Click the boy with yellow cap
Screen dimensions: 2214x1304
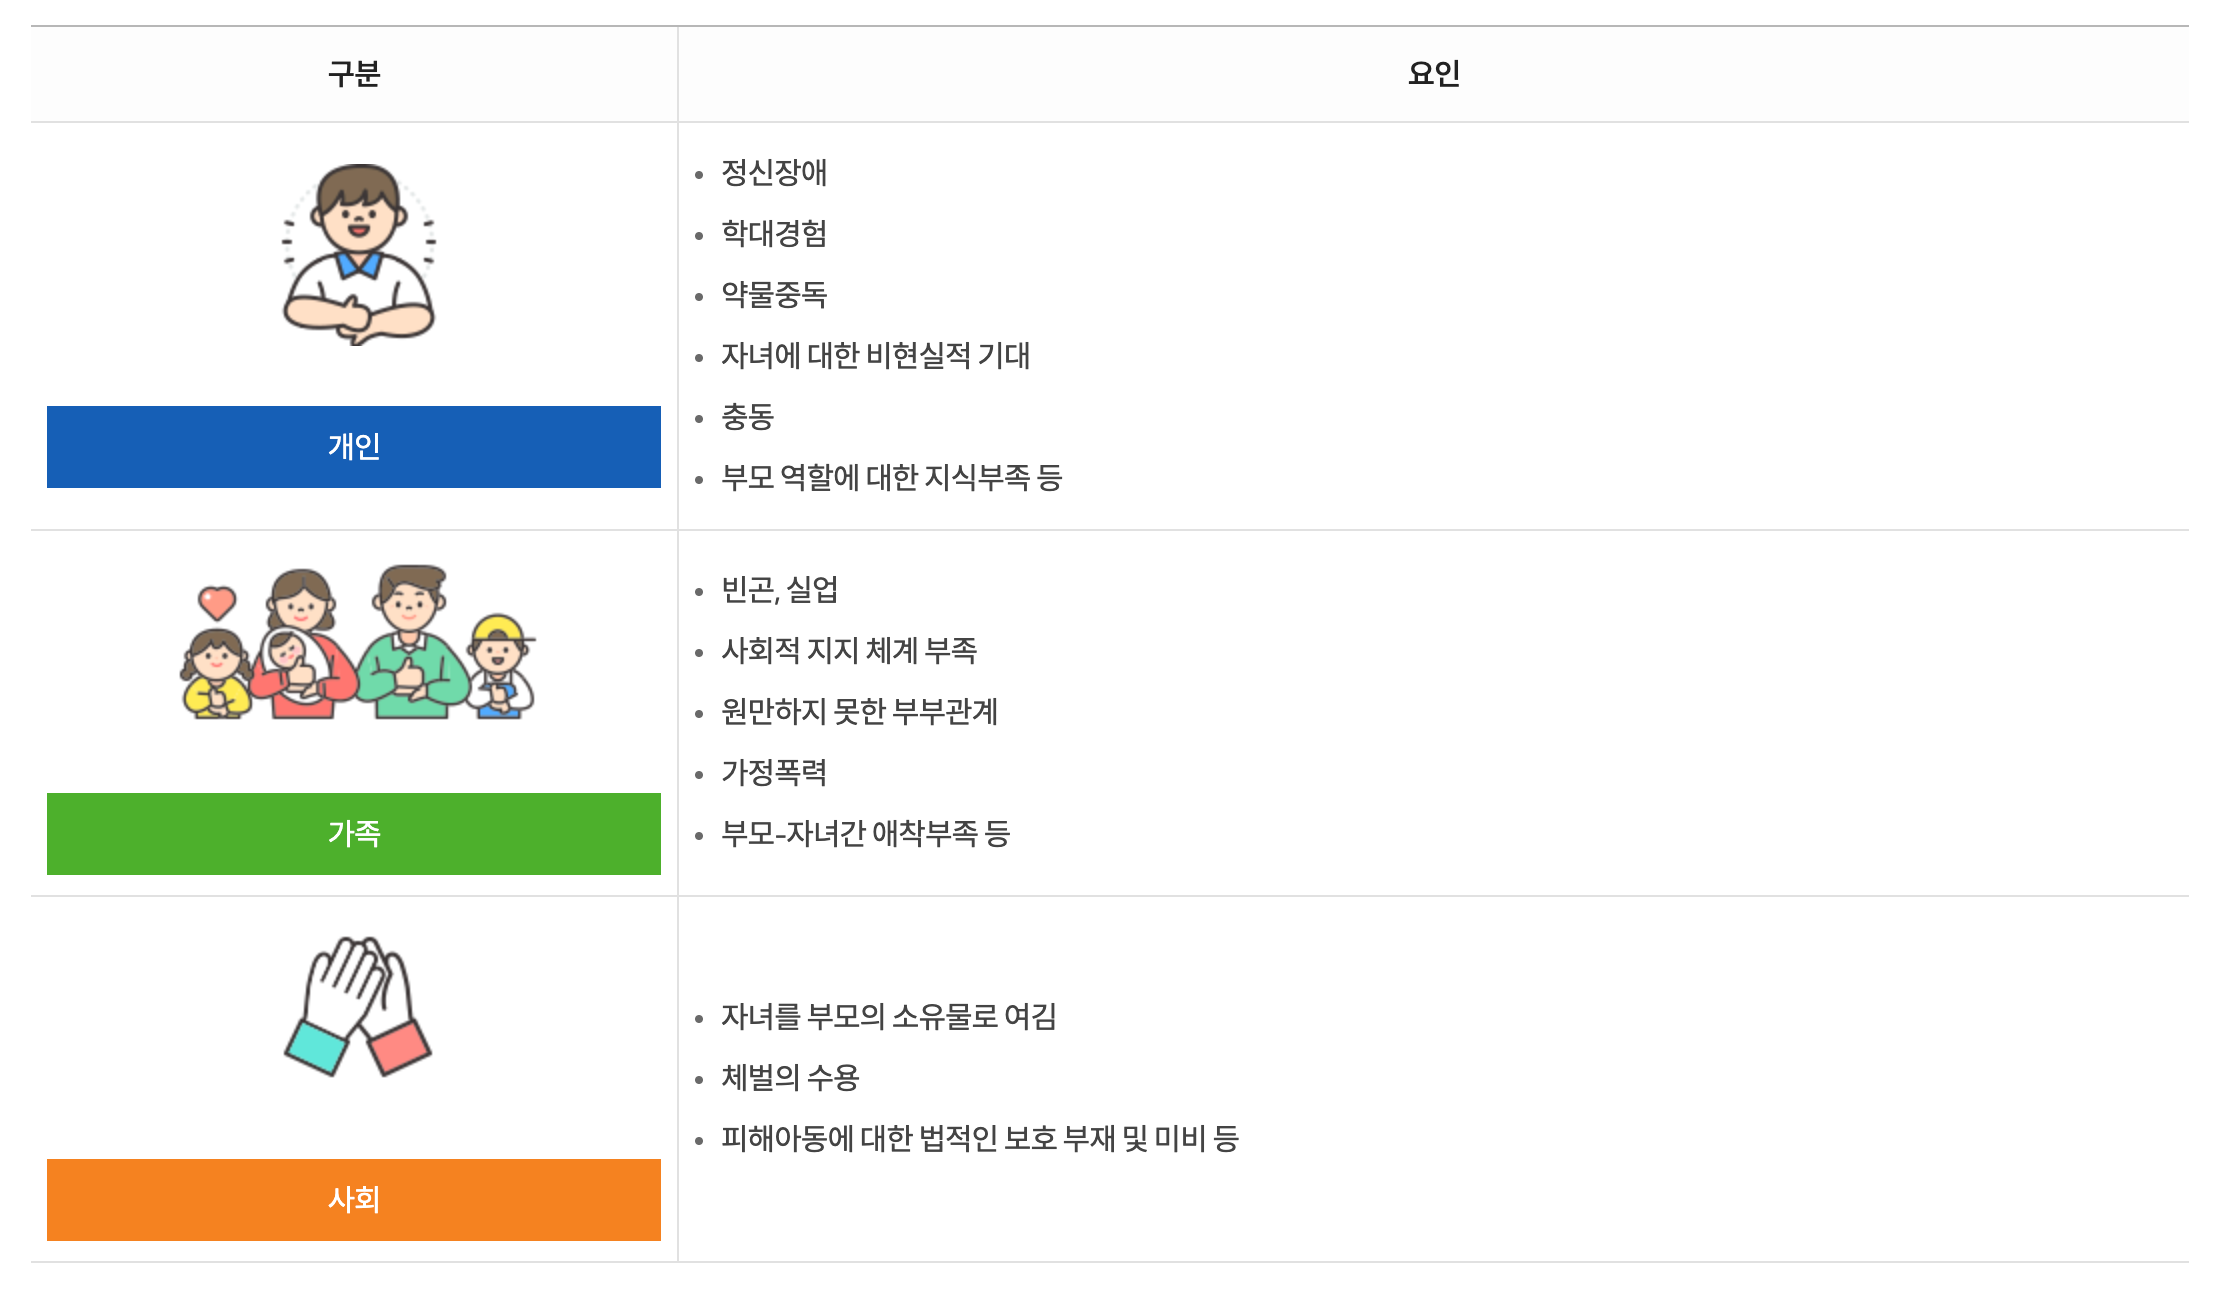(500, 665)
